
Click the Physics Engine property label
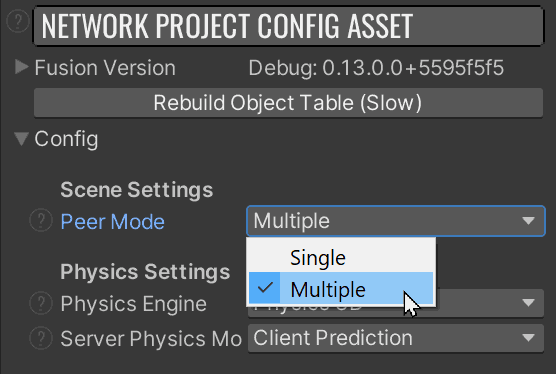point(133,304)
